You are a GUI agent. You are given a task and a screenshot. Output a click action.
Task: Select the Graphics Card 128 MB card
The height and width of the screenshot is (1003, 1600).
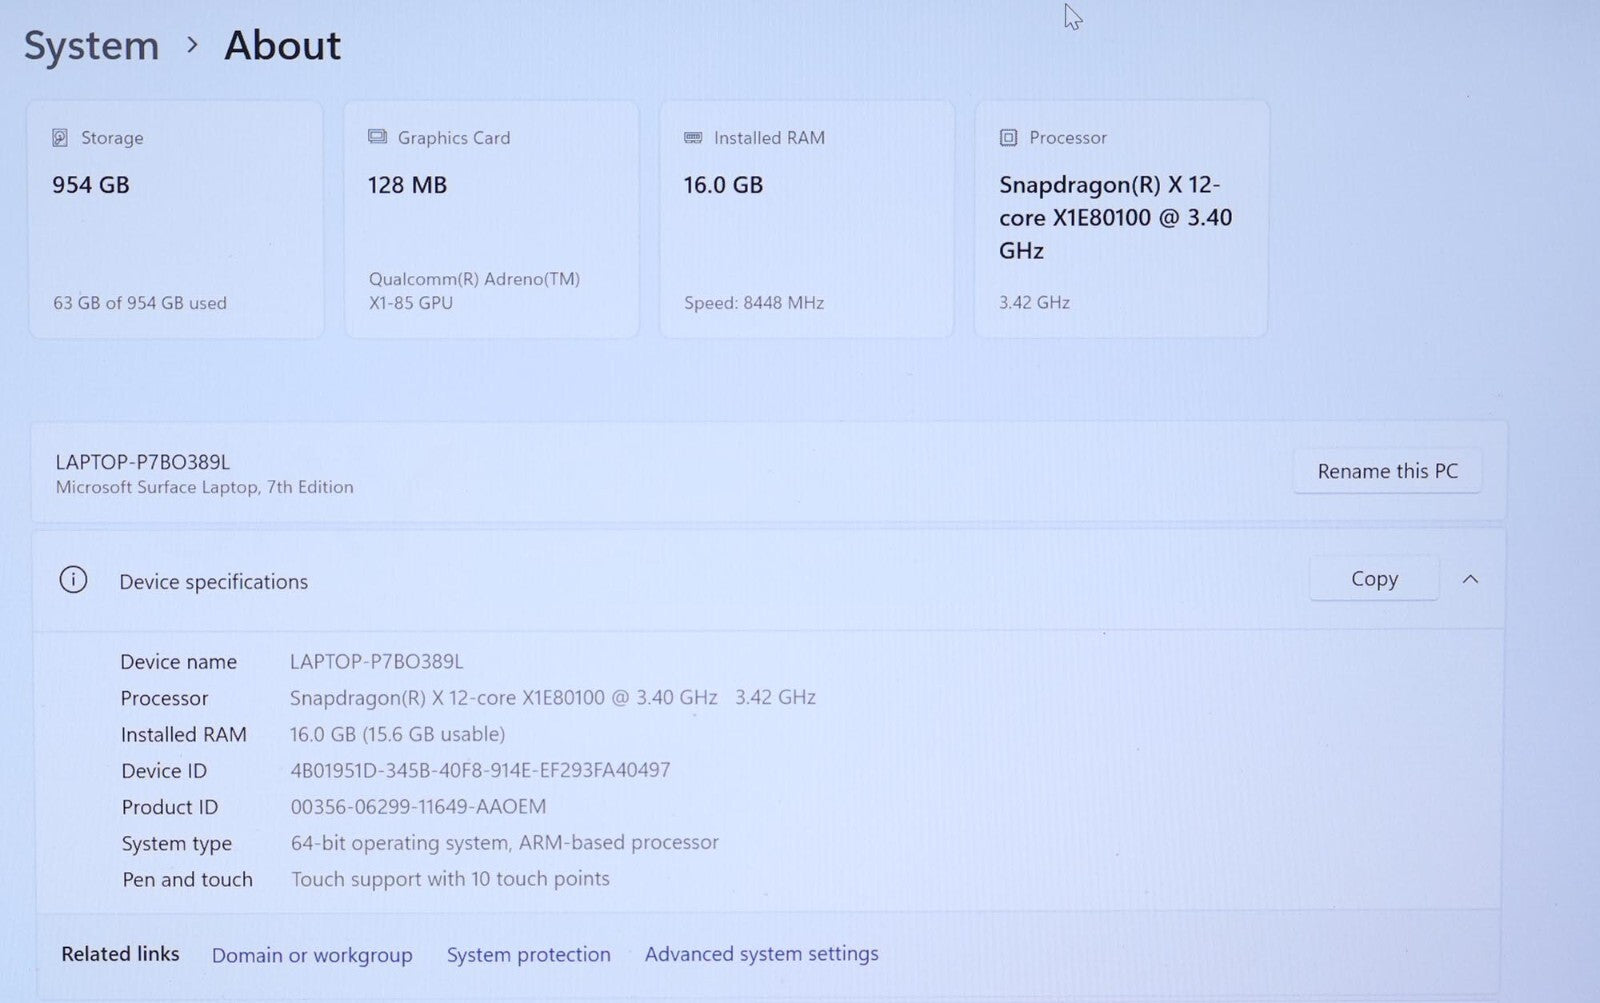click(x=491, y=220)
